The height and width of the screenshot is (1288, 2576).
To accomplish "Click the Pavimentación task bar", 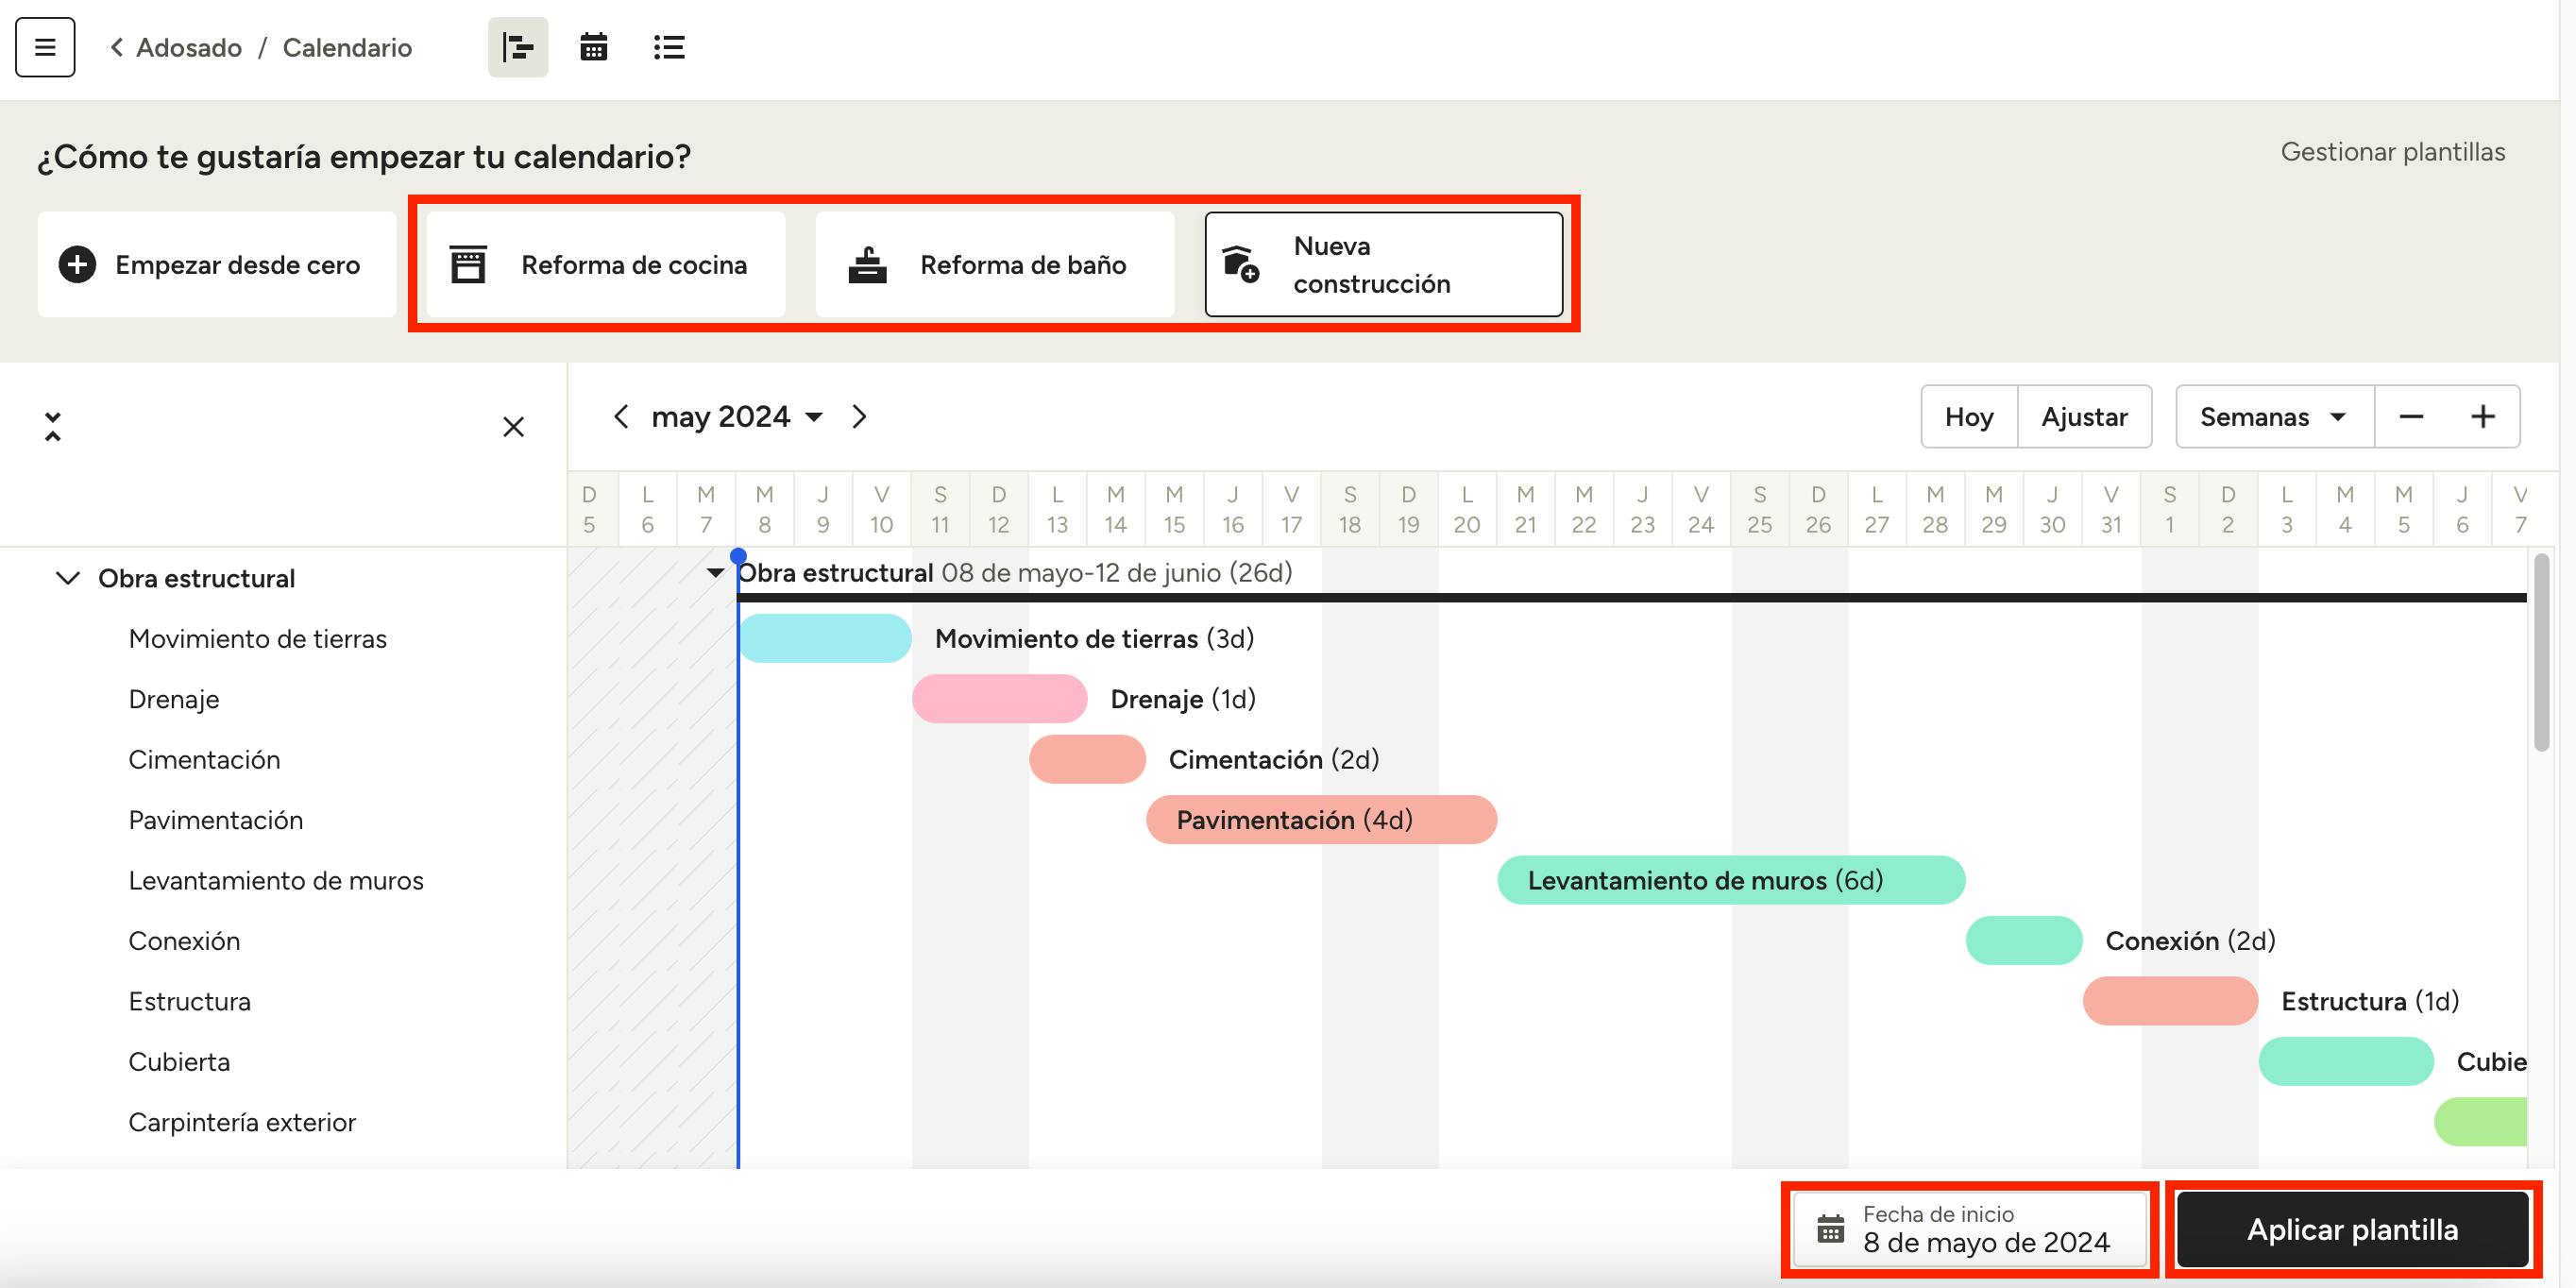I will click(x=1320, y=820).
